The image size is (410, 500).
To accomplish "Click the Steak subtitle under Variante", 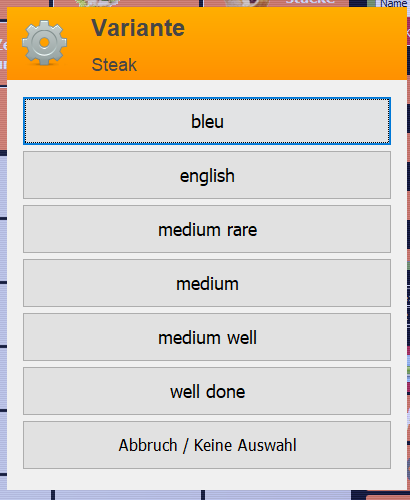I will pyautogui.click(x=114, y=64).
